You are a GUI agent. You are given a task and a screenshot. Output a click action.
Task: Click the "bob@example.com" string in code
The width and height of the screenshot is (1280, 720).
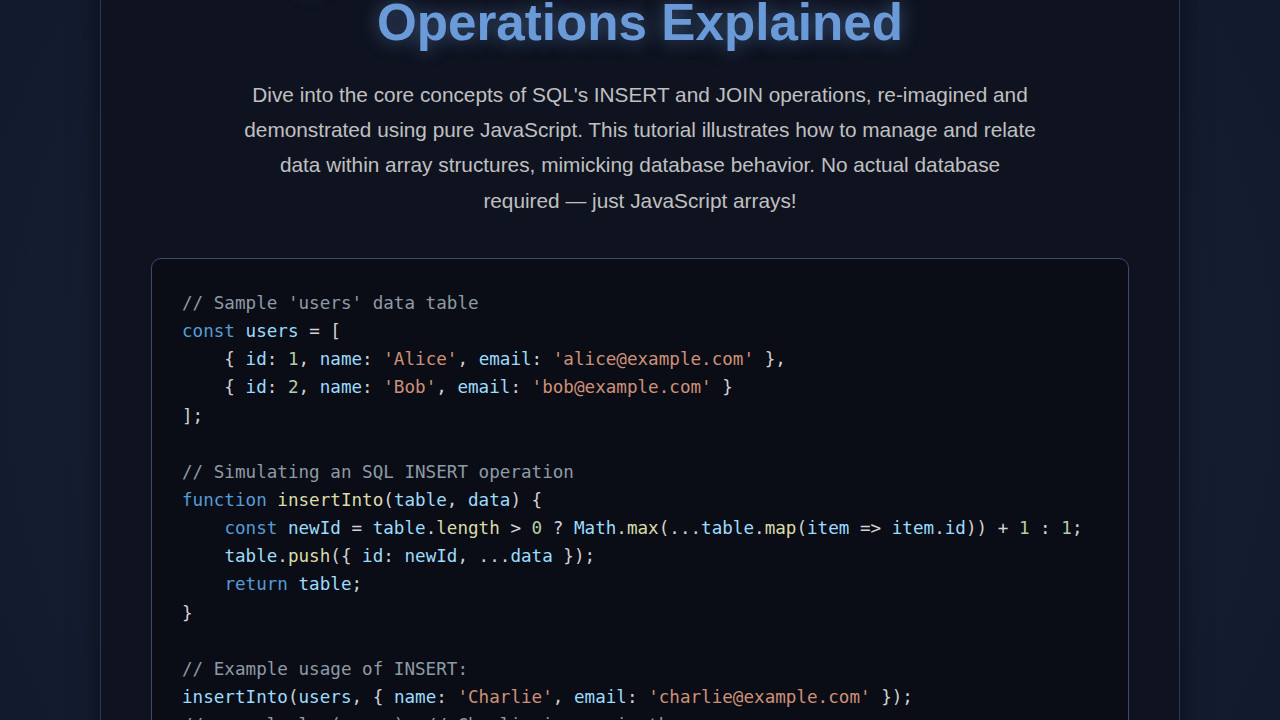tap(621, 387)
